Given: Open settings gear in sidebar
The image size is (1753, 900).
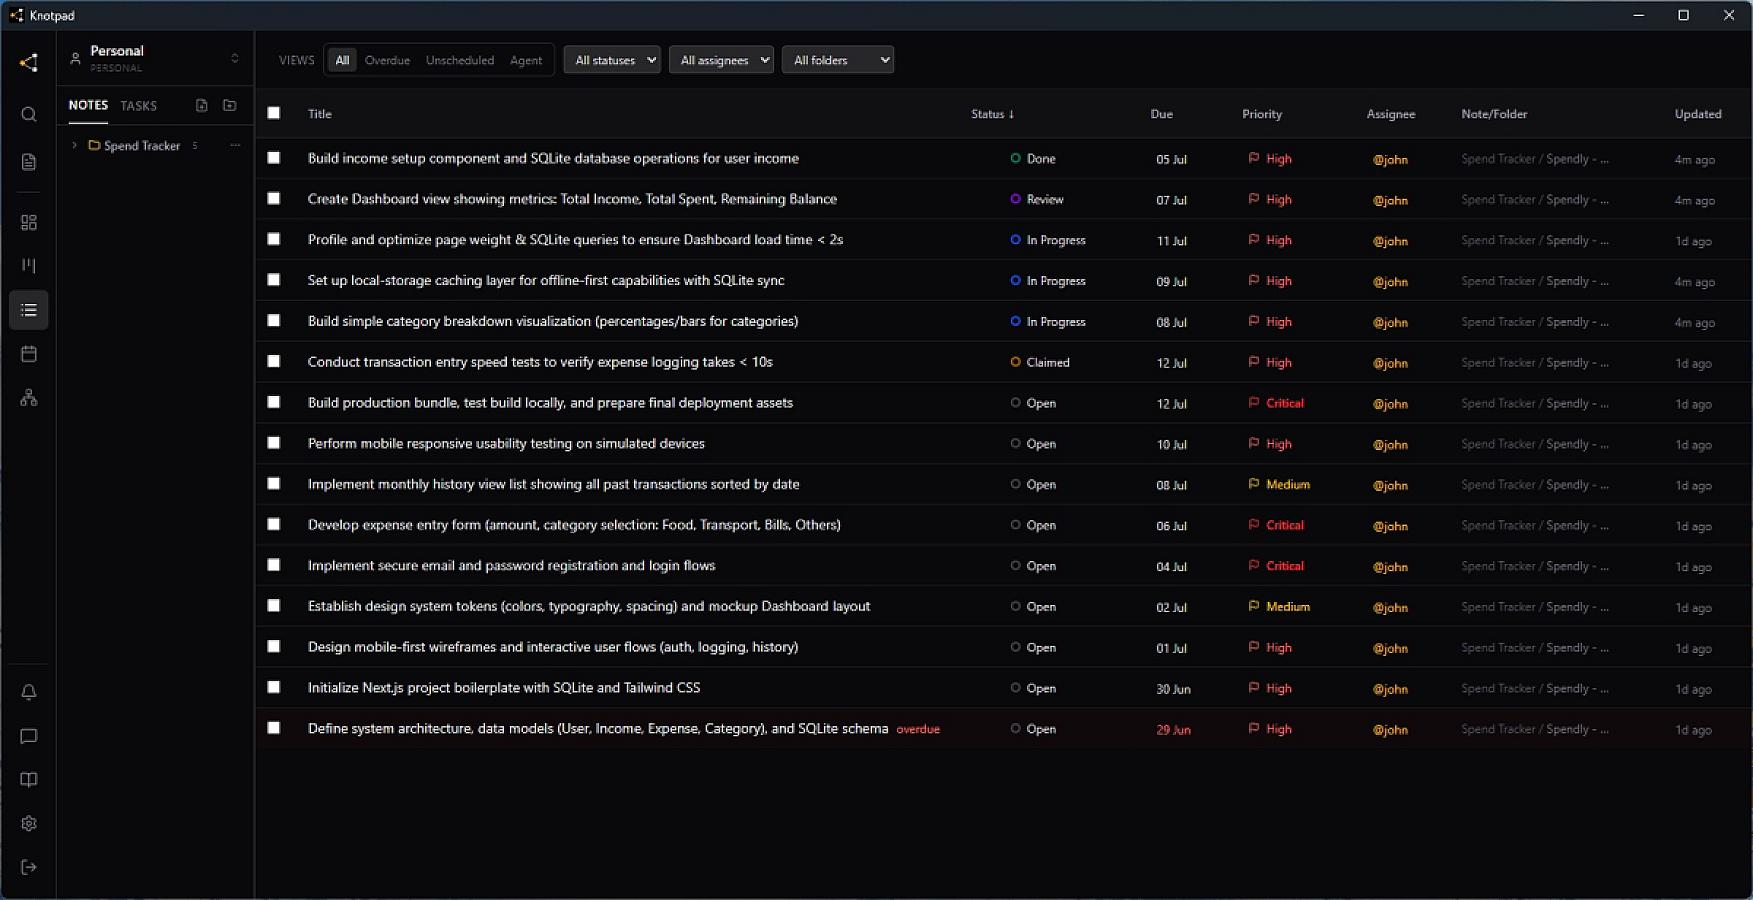Looking at the screenshot, I should click(29, 824).
